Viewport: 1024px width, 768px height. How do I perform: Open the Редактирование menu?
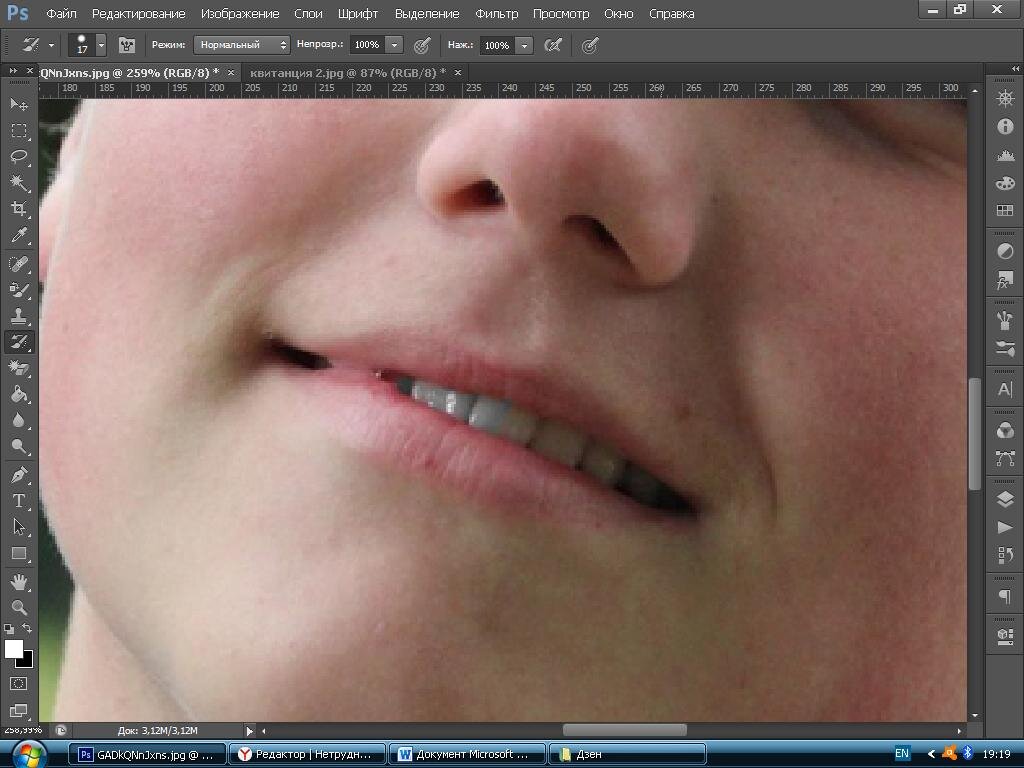point(138,13)
